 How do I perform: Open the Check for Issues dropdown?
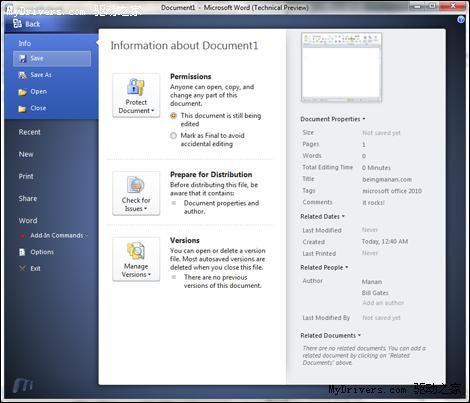[x=136, y=193]
